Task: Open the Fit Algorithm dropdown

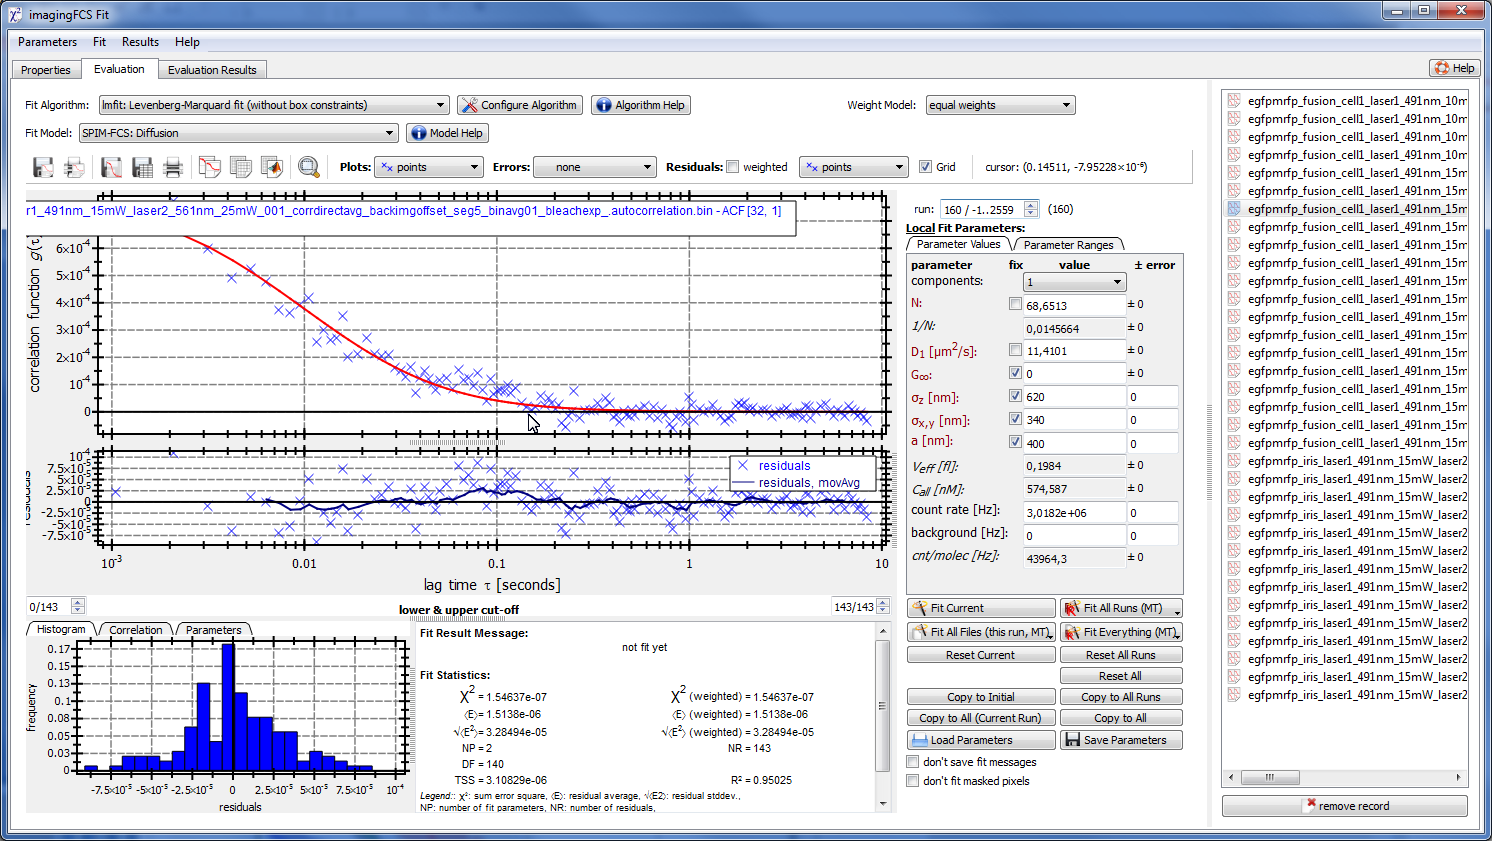Action: [273, 105]
